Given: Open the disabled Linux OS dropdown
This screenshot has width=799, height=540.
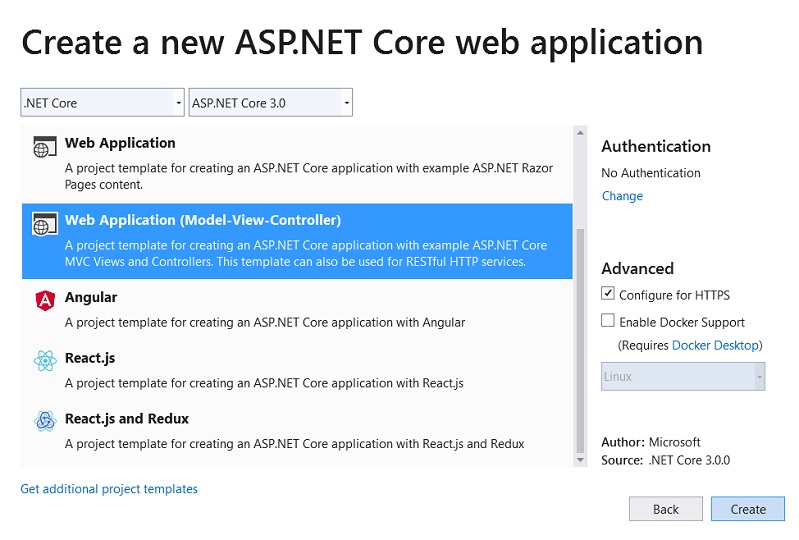Looking at the screenshot, I should [x=683, y=376].
